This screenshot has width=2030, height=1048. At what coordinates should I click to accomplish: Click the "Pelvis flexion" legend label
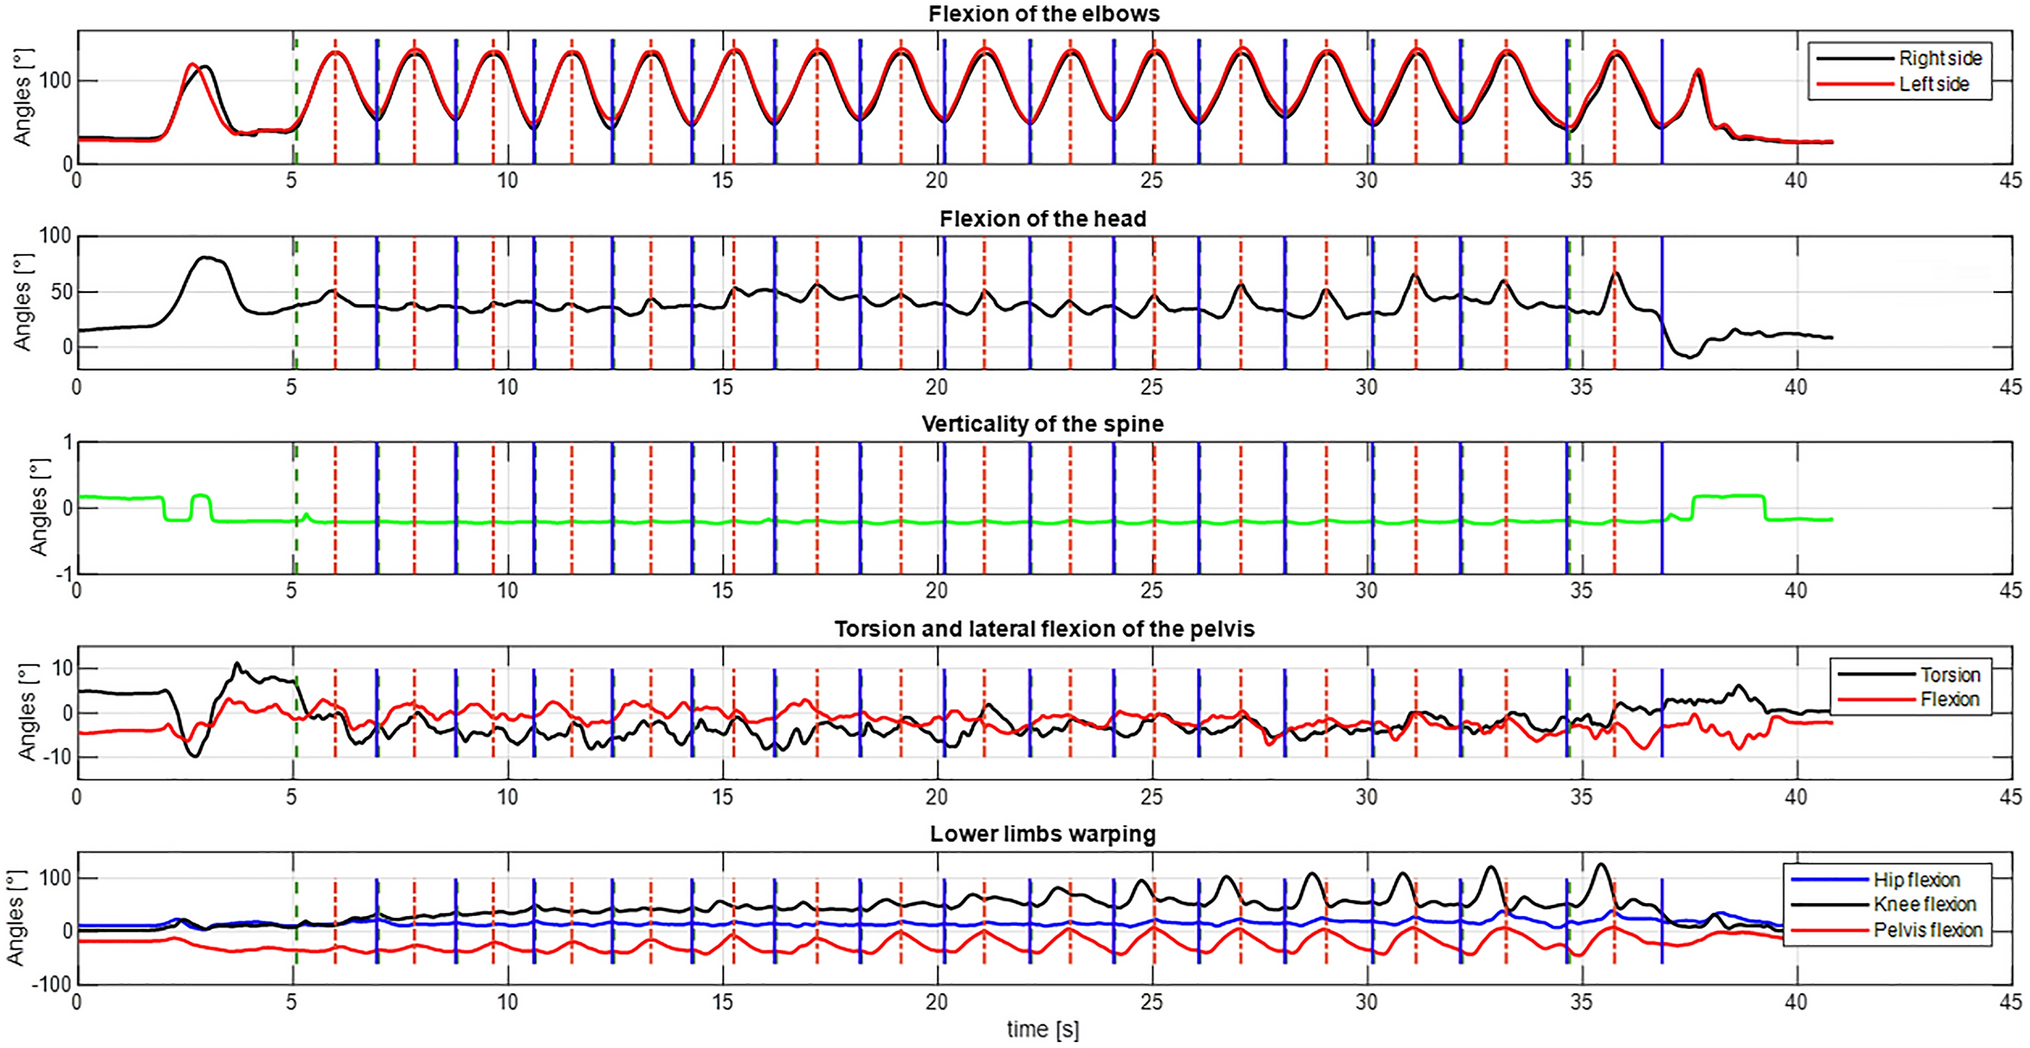[1927, 930]
